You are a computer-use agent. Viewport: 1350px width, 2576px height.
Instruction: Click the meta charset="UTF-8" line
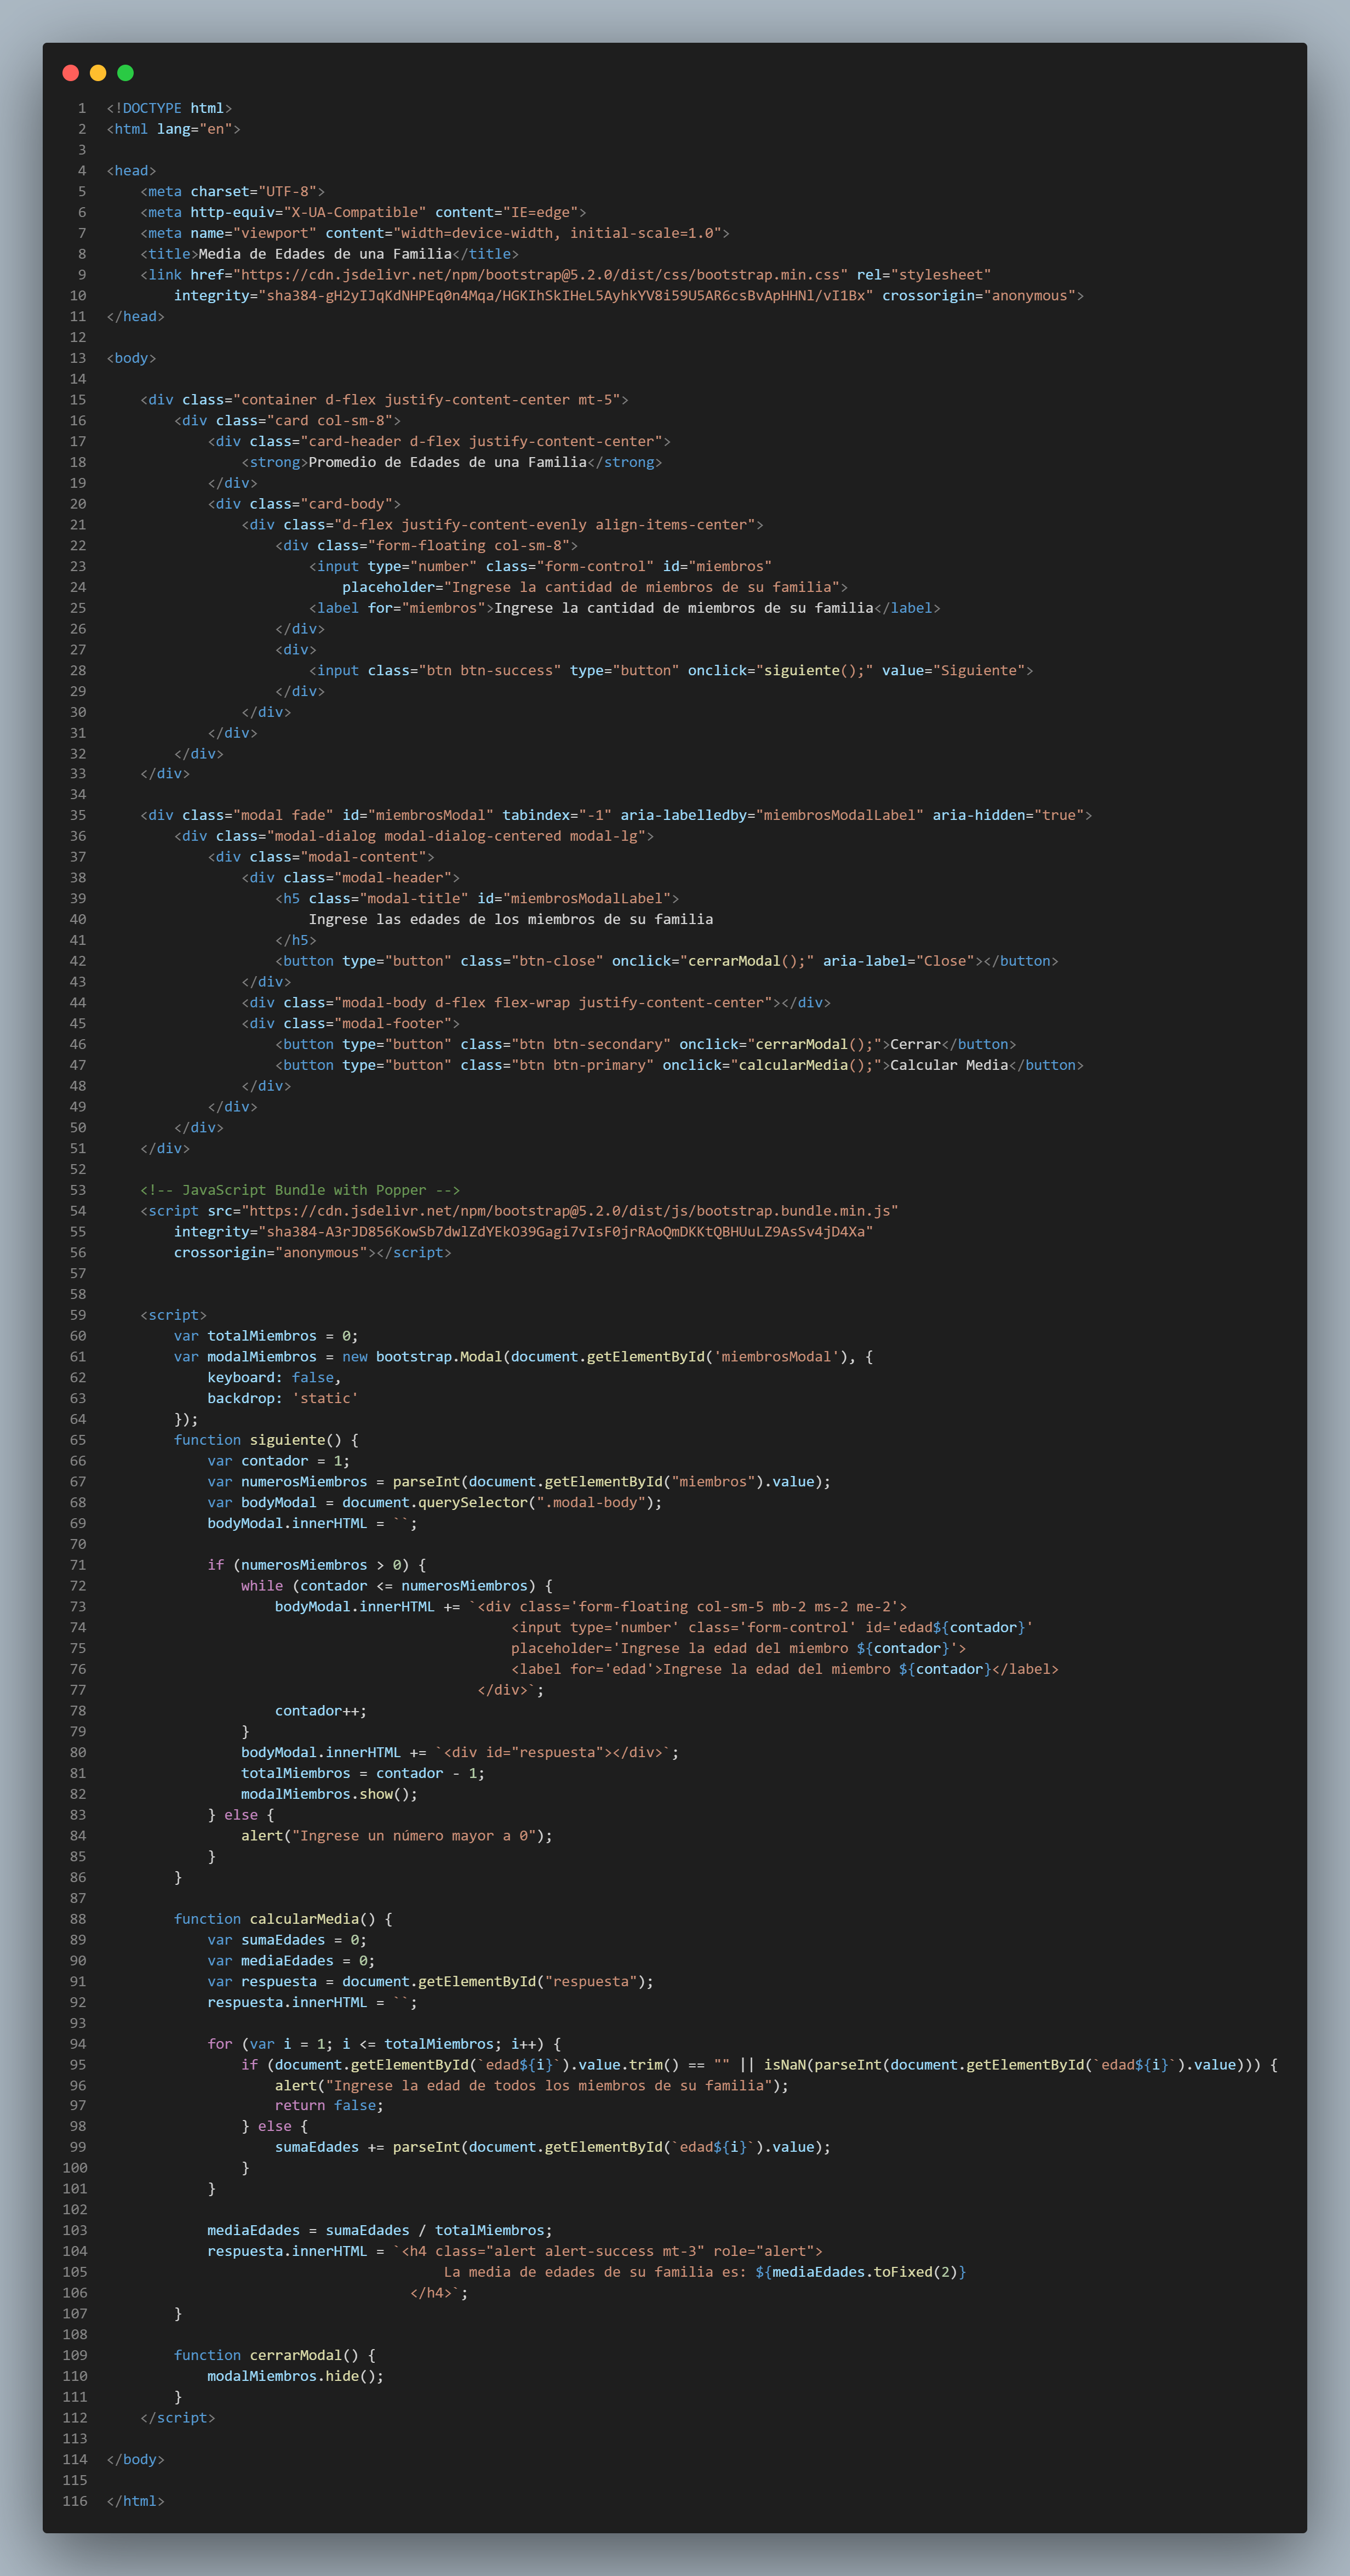[232, 191]
